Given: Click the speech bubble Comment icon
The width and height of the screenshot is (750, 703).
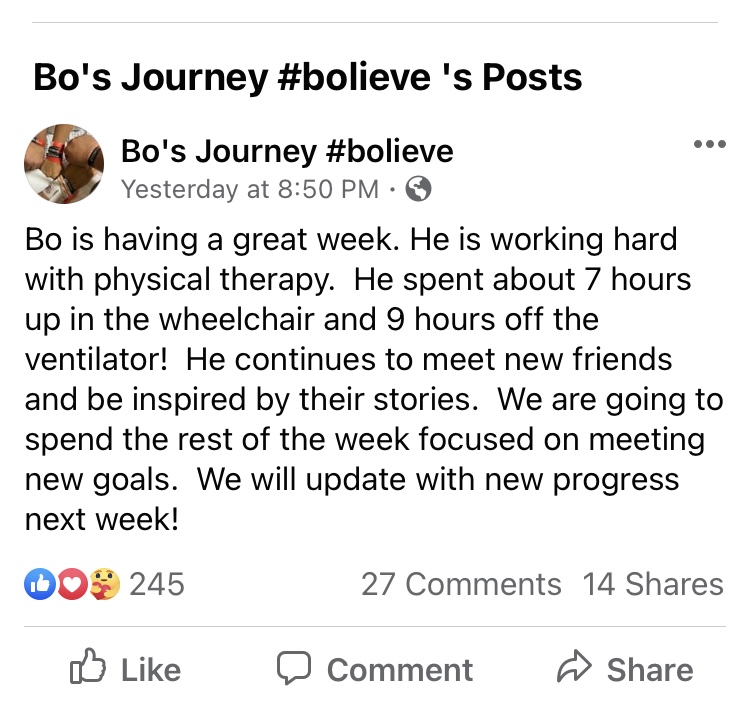Looking at the screenshot, I should [x=294, y=668].
